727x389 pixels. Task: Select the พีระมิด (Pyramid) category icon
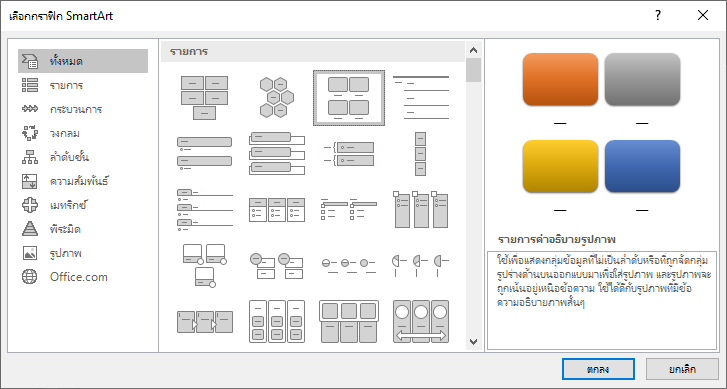pyautogui.click(x=30, y=229)
